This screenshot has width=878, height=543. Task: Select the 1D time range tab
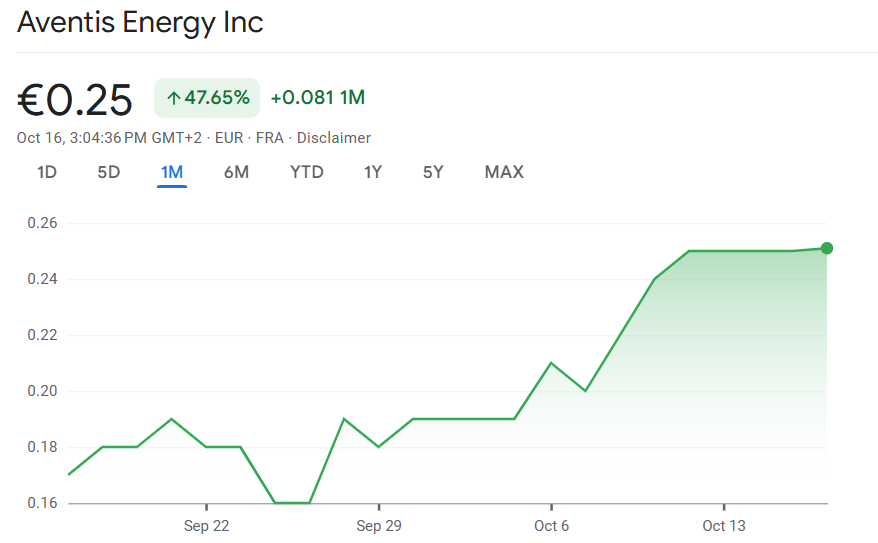pos(47,172)
